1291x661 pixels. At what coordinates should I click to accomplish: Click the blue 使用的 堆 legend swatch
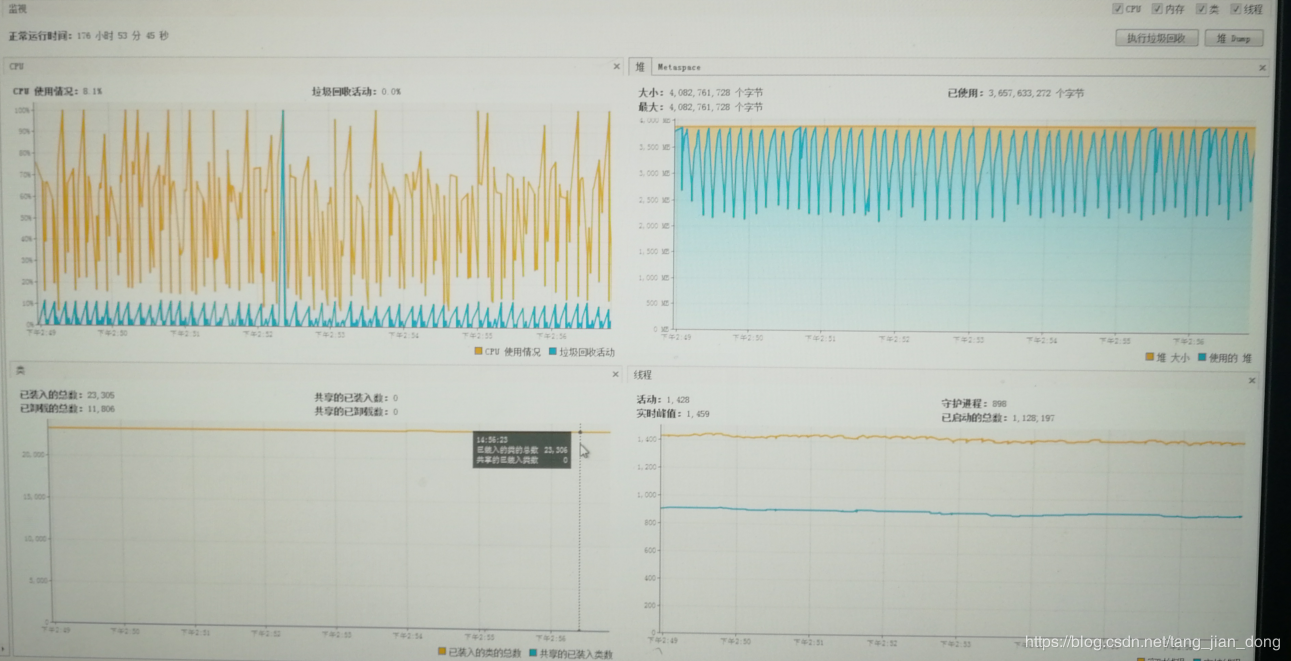(x=1202, y=357)
